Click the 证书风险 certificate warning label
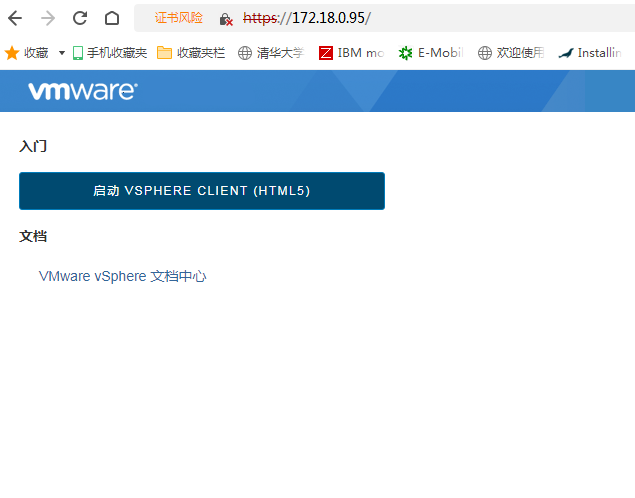 pos(178,18)
